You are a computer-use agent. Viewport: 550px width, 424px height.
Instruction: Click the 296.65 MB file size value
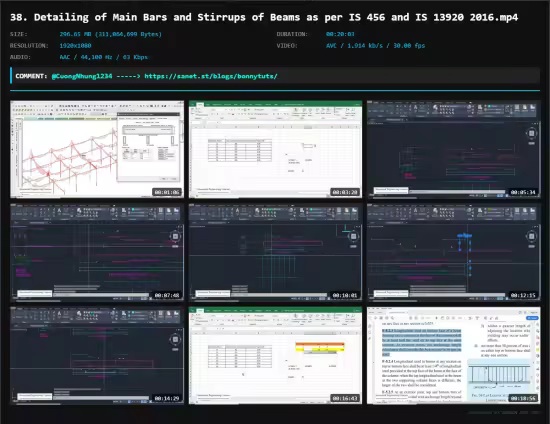point(110,34)
